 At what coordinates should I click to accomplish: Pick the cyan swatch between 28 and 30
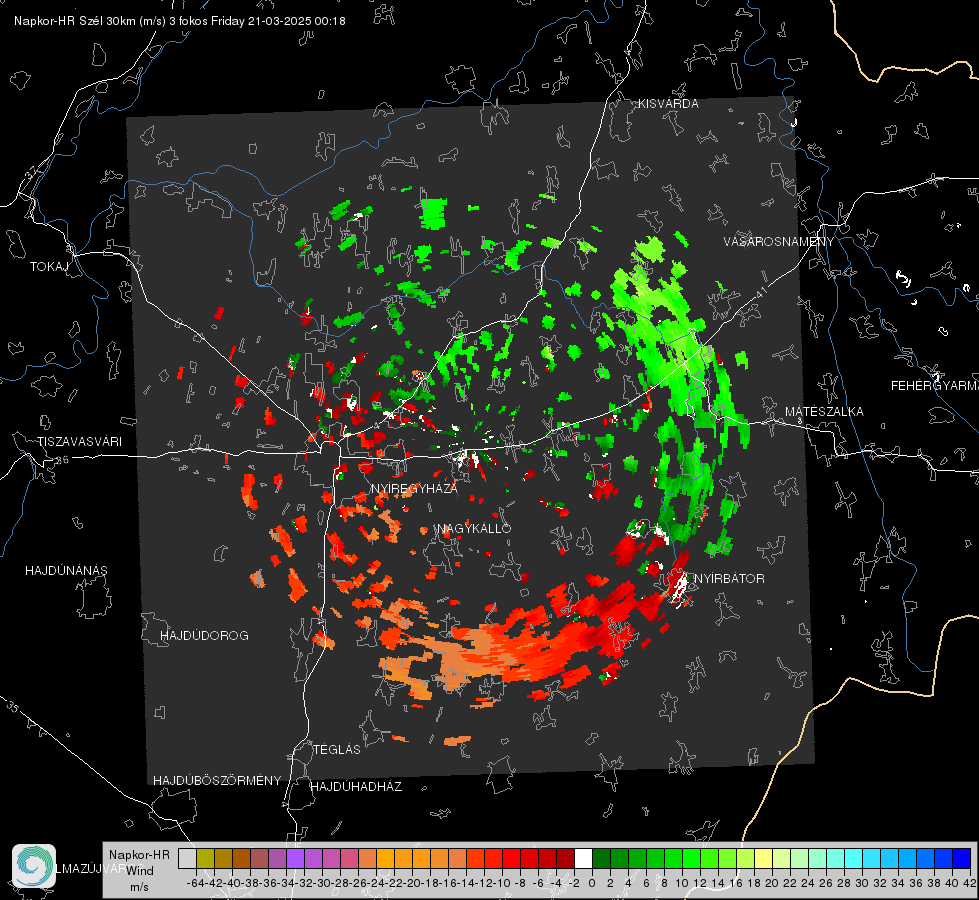coord(854,858)
